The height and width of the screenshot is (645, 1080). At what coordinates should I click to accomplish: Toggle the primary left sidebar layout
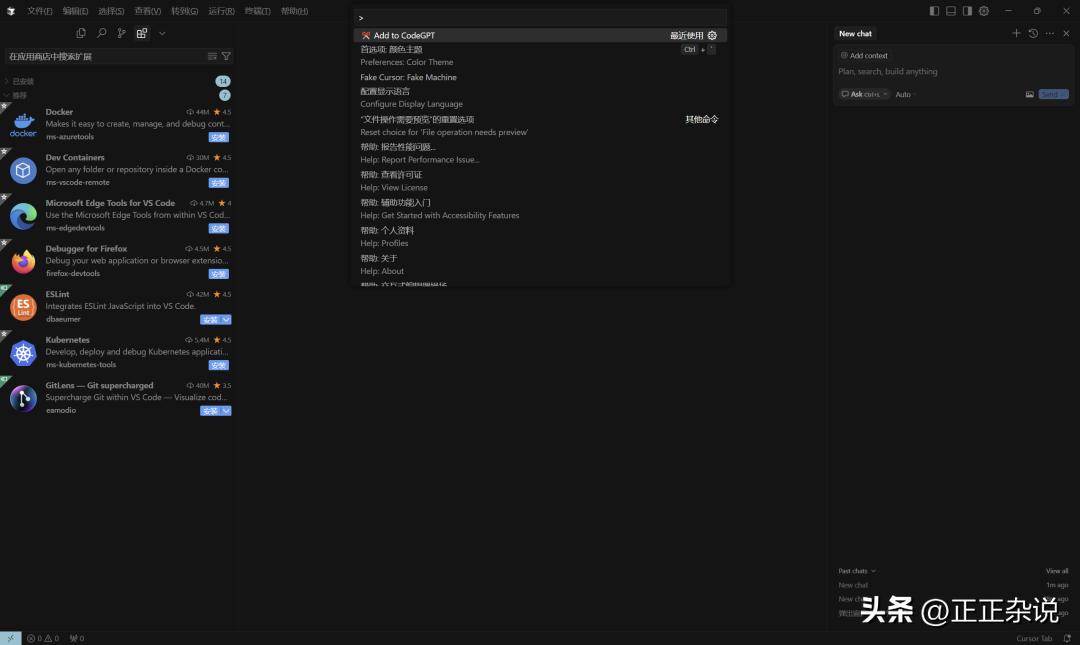tap(934, 11)
